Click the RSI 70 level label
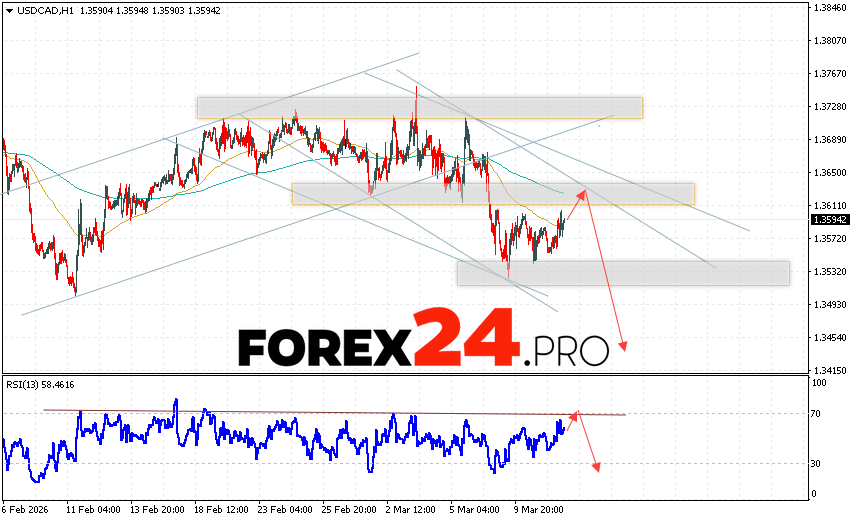 point(818,414)
